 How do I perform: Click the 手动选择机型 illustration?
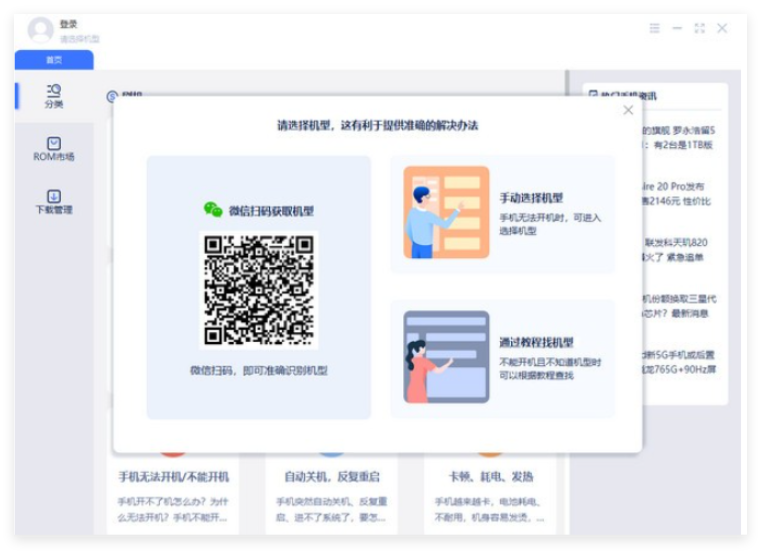446,212
